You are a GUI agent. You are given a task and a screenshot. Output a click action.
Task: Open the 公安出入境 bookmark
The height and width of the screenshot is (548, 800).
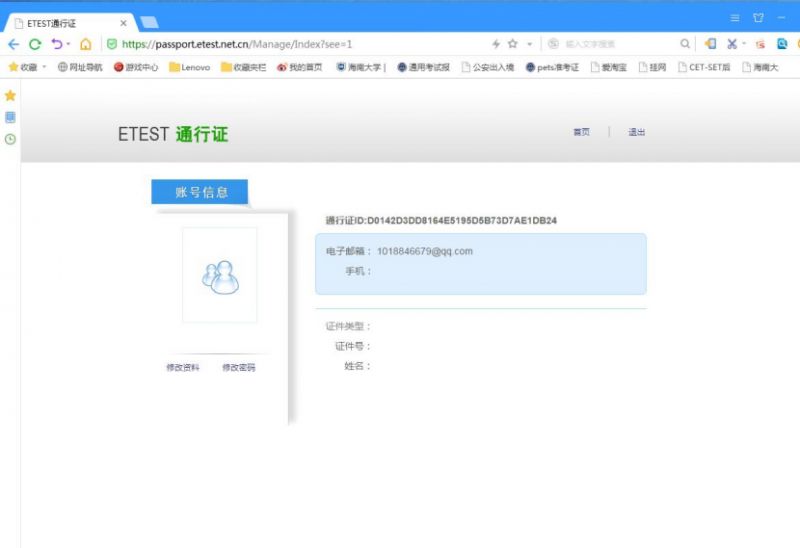pyautogui.click(x=487, y=67)
